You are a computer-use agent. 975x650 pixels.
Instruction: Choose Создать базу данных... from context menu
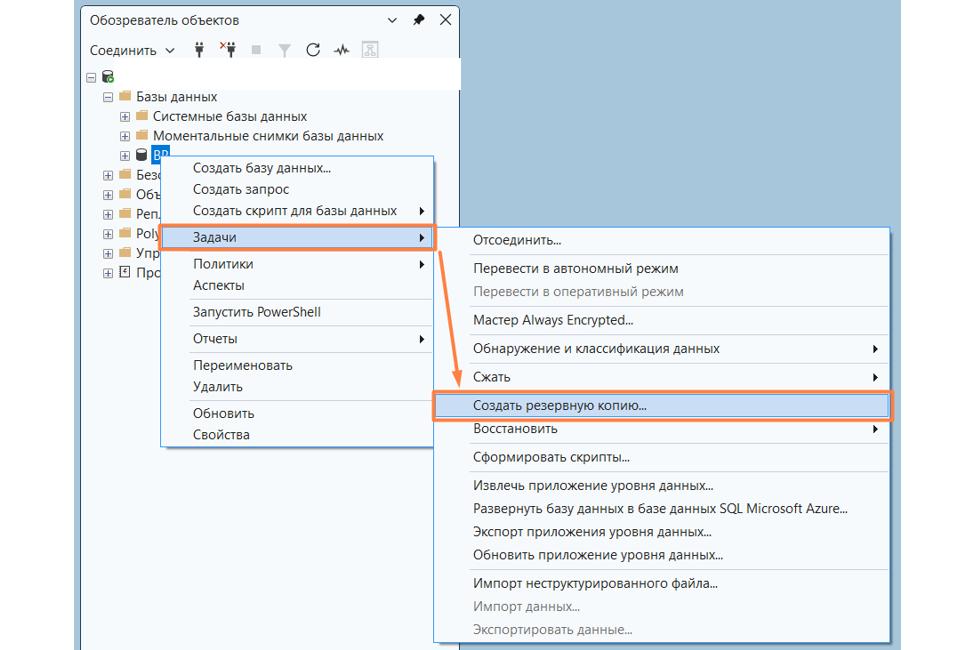297,168
